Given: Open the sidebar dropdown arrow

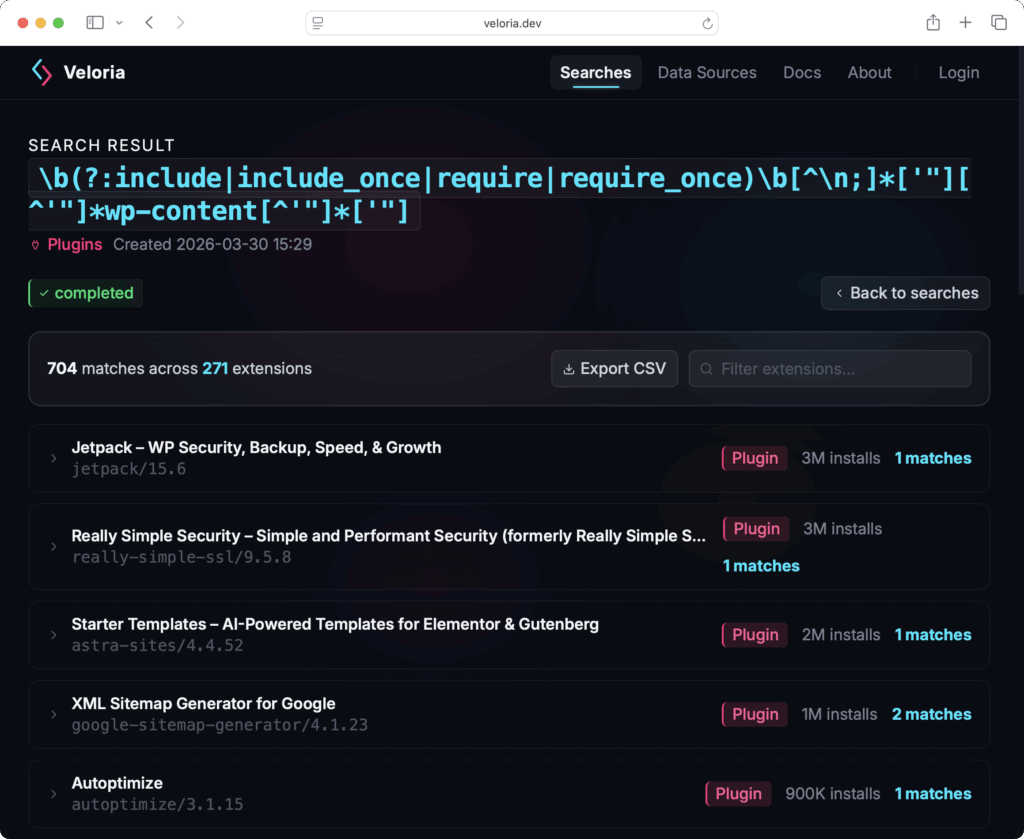Looking at the screenshot, I should [120, 22].
